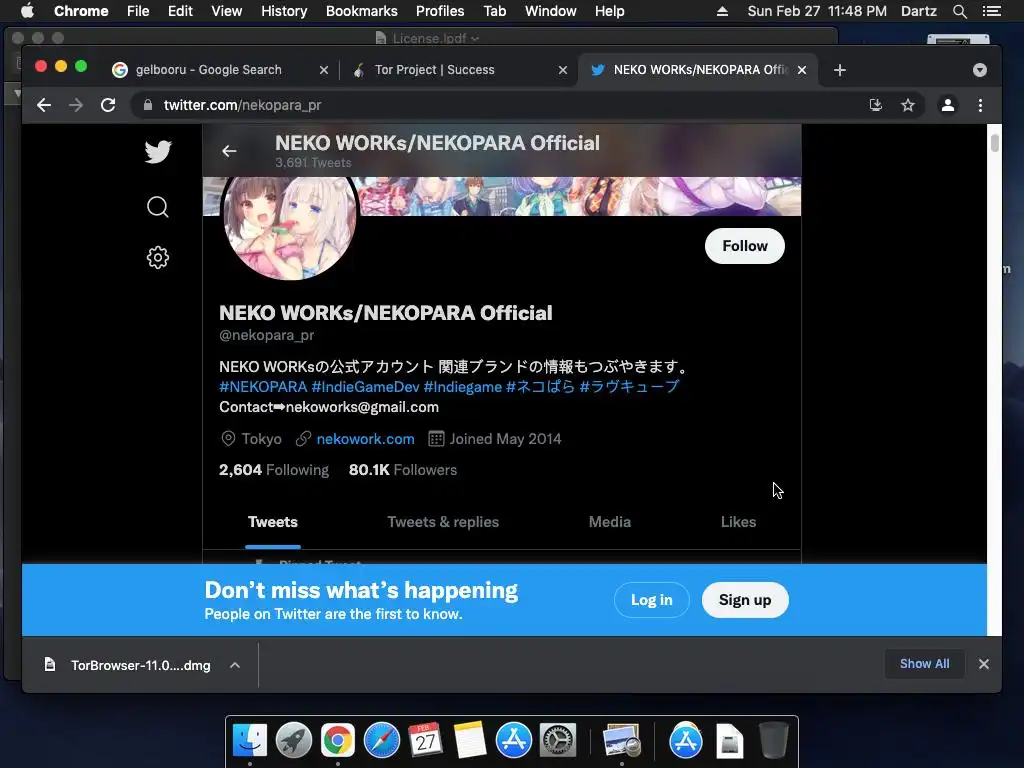Screen dimensions: 1024x768
Task: Open the Apple menu
Action: pyautogui.click(x=27, y=11)
